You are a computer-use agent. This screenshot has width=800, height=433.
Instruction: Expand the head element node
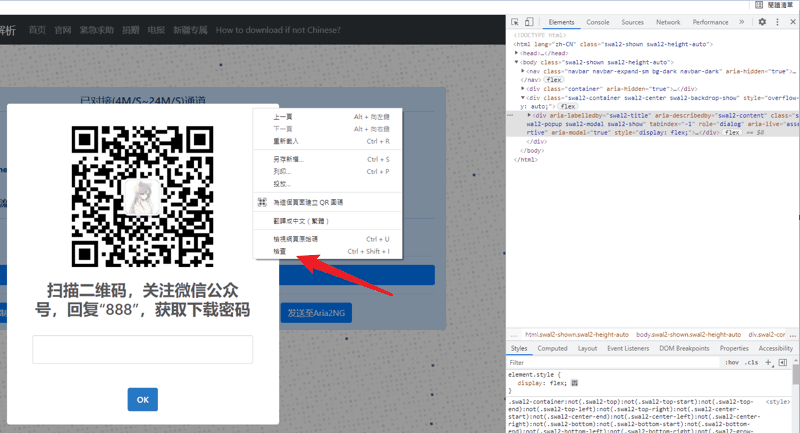tap(516, 53)
